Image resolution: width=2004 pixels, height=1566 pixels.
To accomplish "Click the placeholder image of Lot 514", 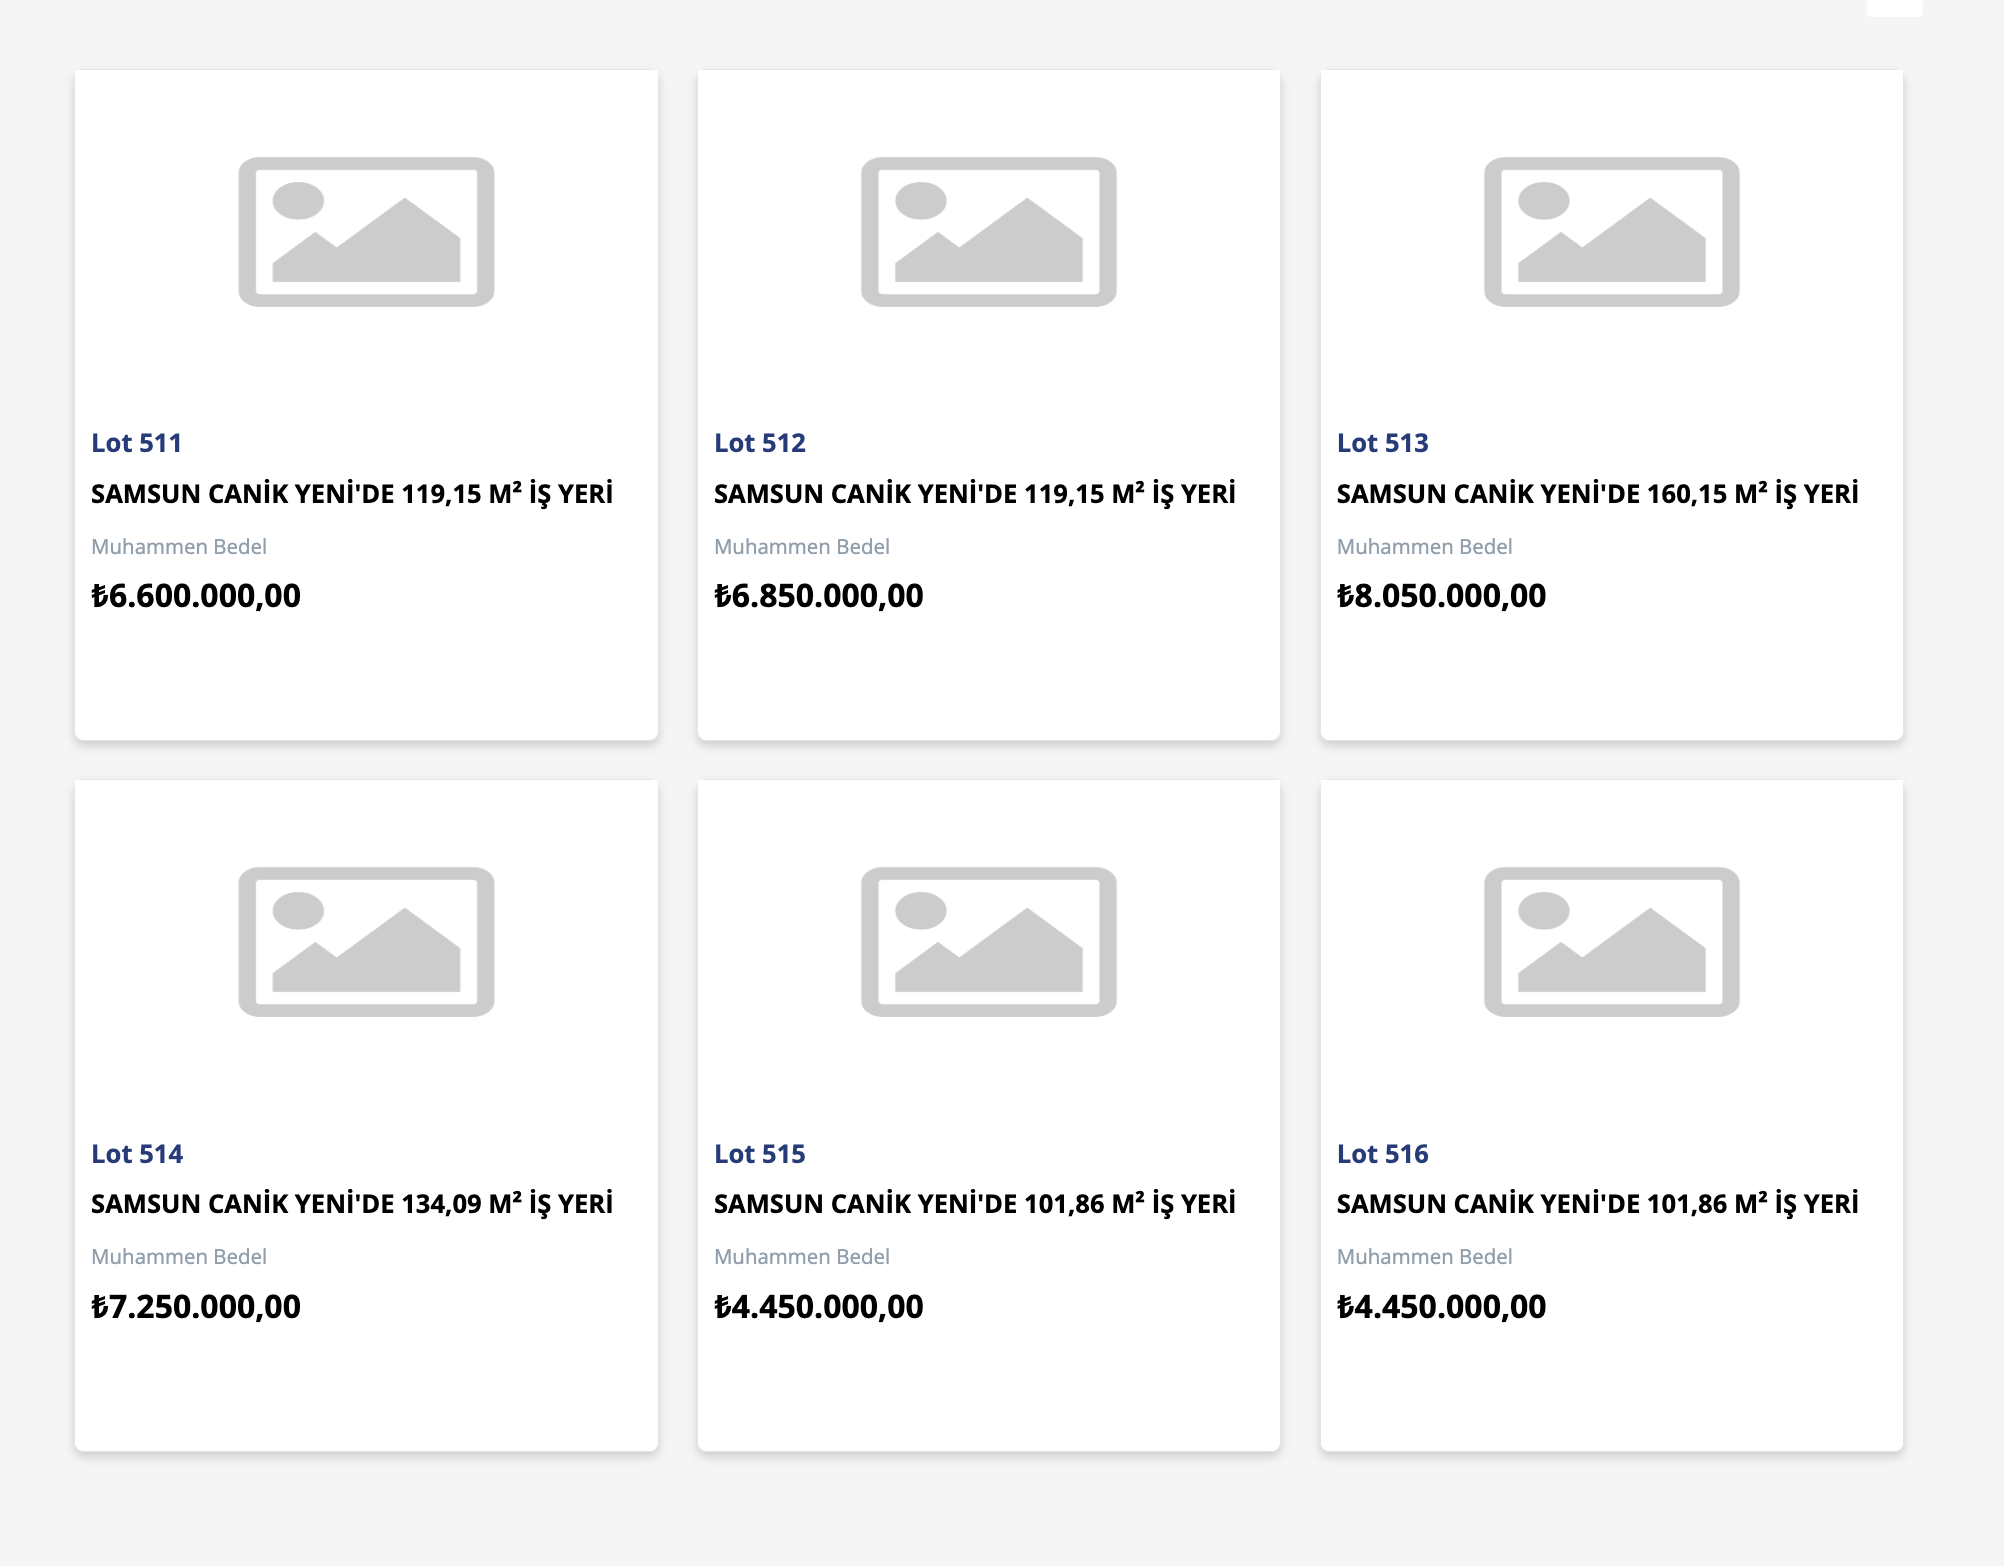I will [366, 942].
